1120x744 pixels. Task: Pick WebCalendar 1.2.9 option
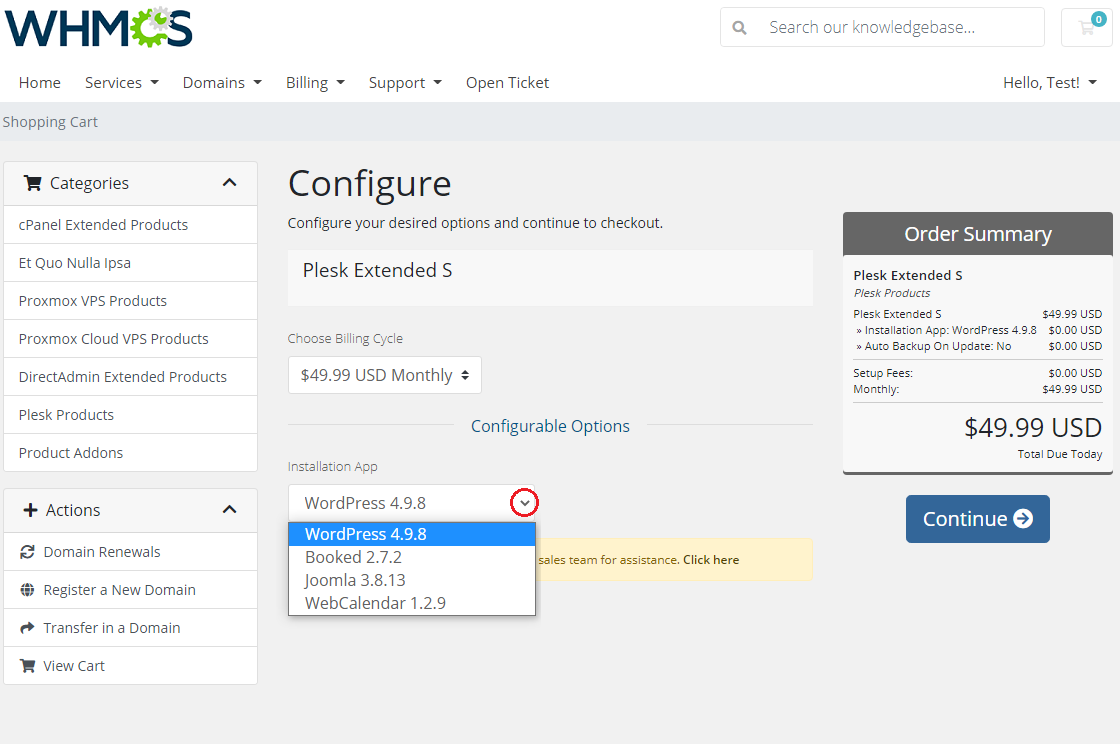(x=412, y=603)
